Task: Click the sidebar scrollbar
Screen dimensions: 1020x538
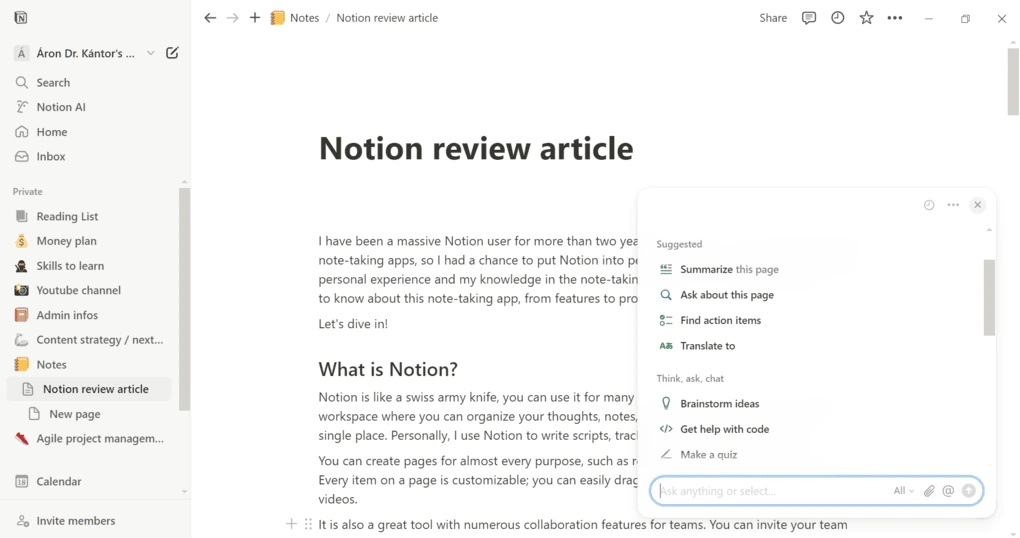Action: pos(185,299)
